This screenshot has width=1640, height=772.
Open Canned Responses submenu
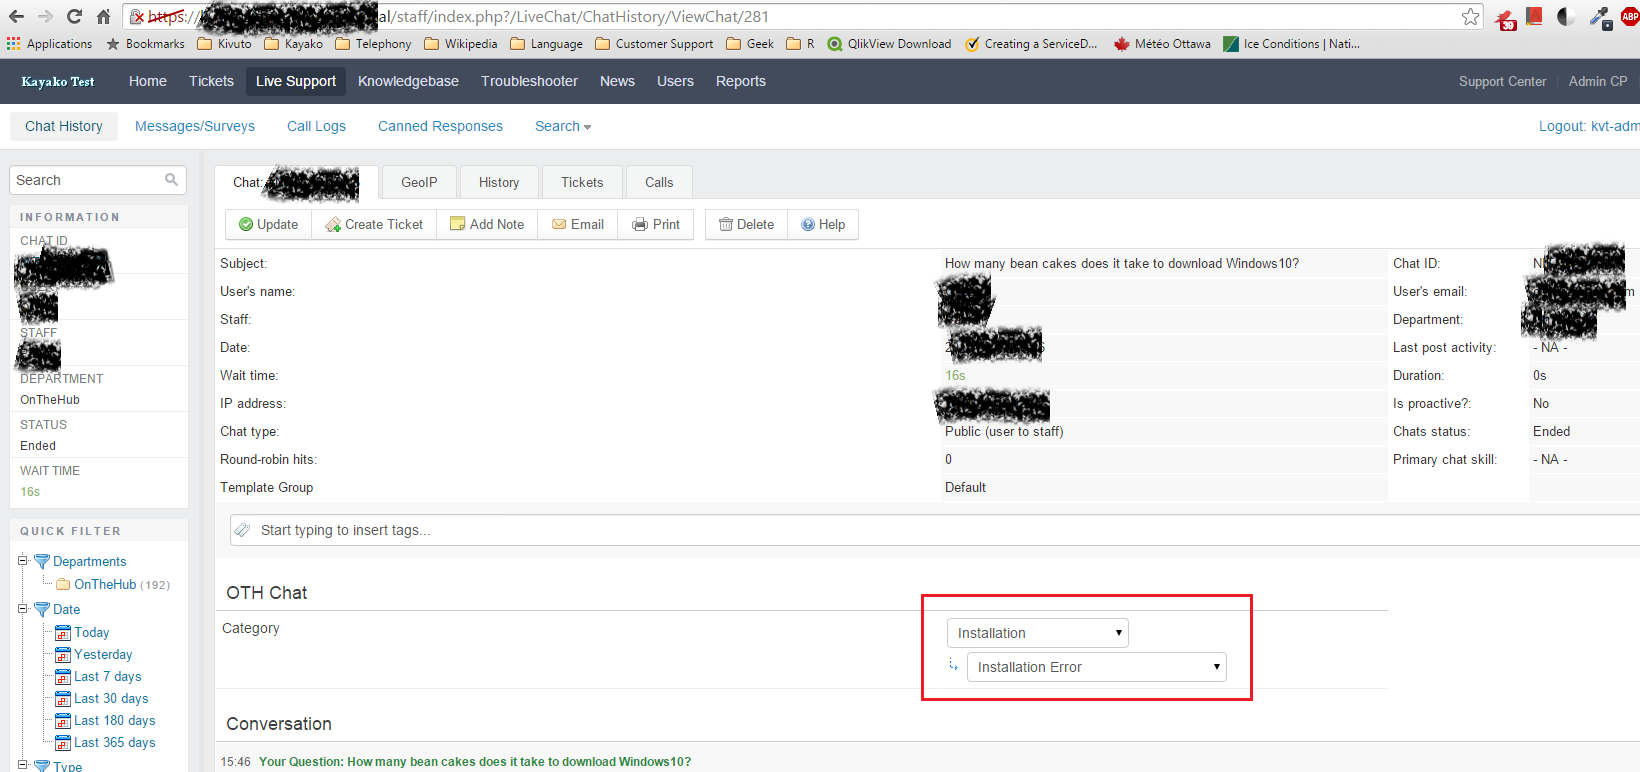pyautogui.click(x=440, y=126)
